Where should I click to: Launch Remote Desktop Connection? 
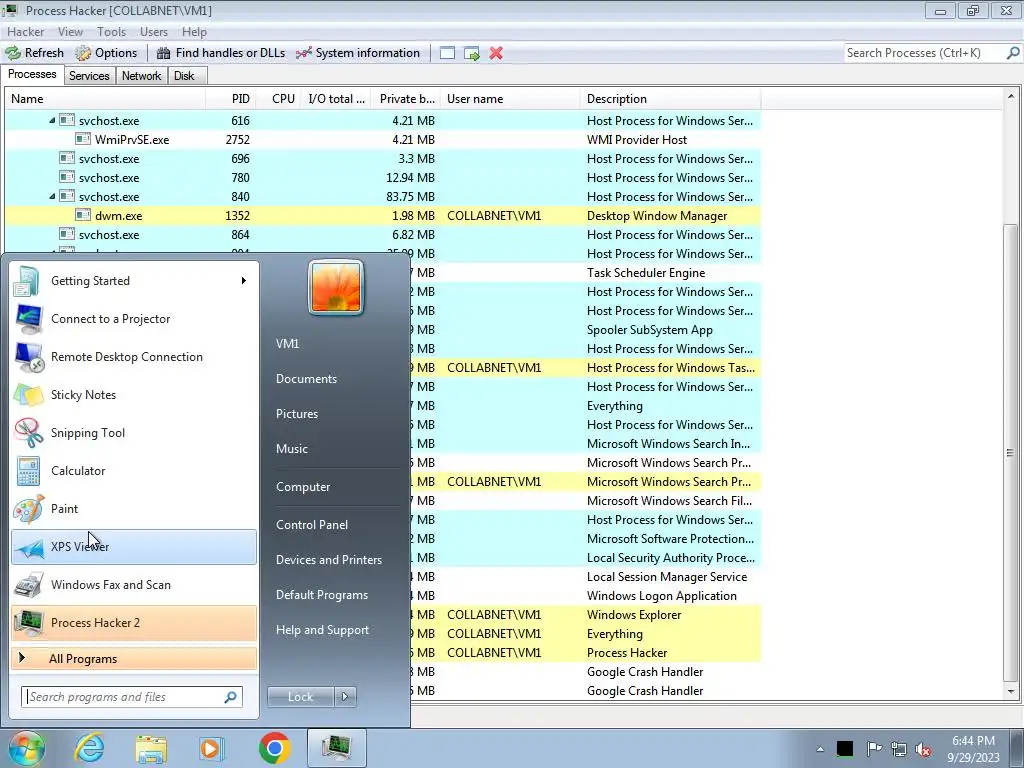click(x=134, y=357)
